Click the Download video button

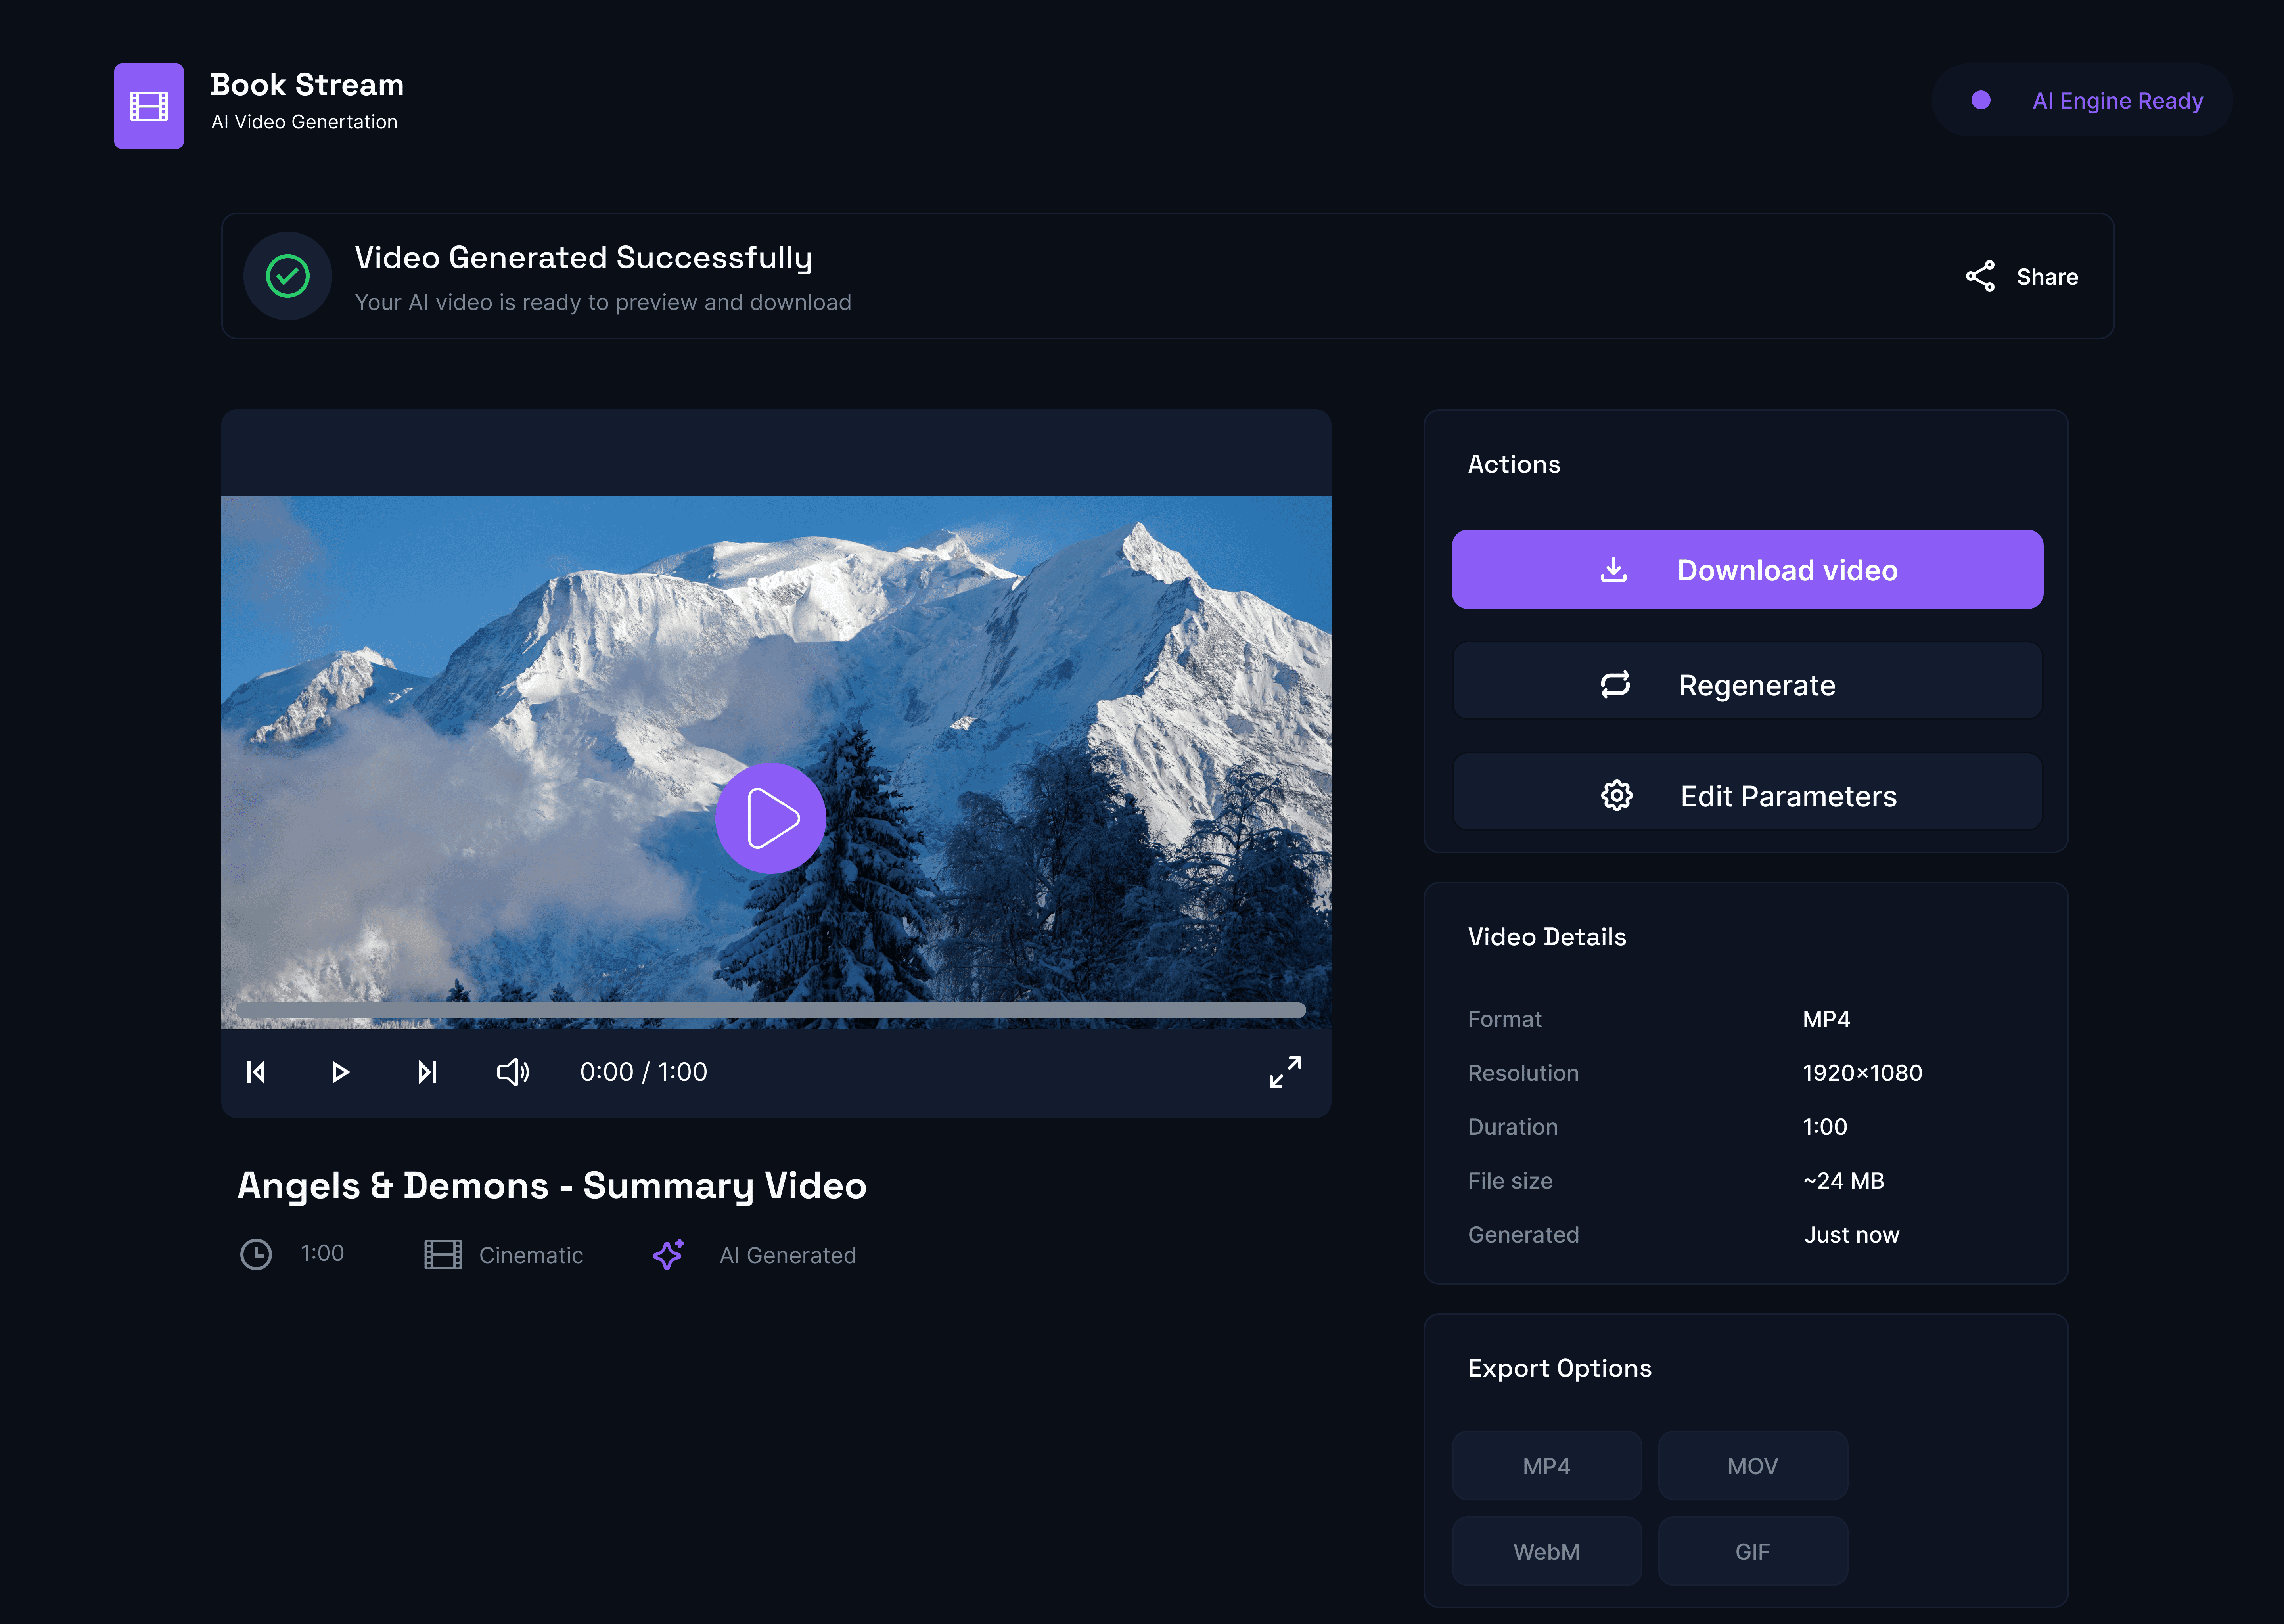tap(1747, 569)
